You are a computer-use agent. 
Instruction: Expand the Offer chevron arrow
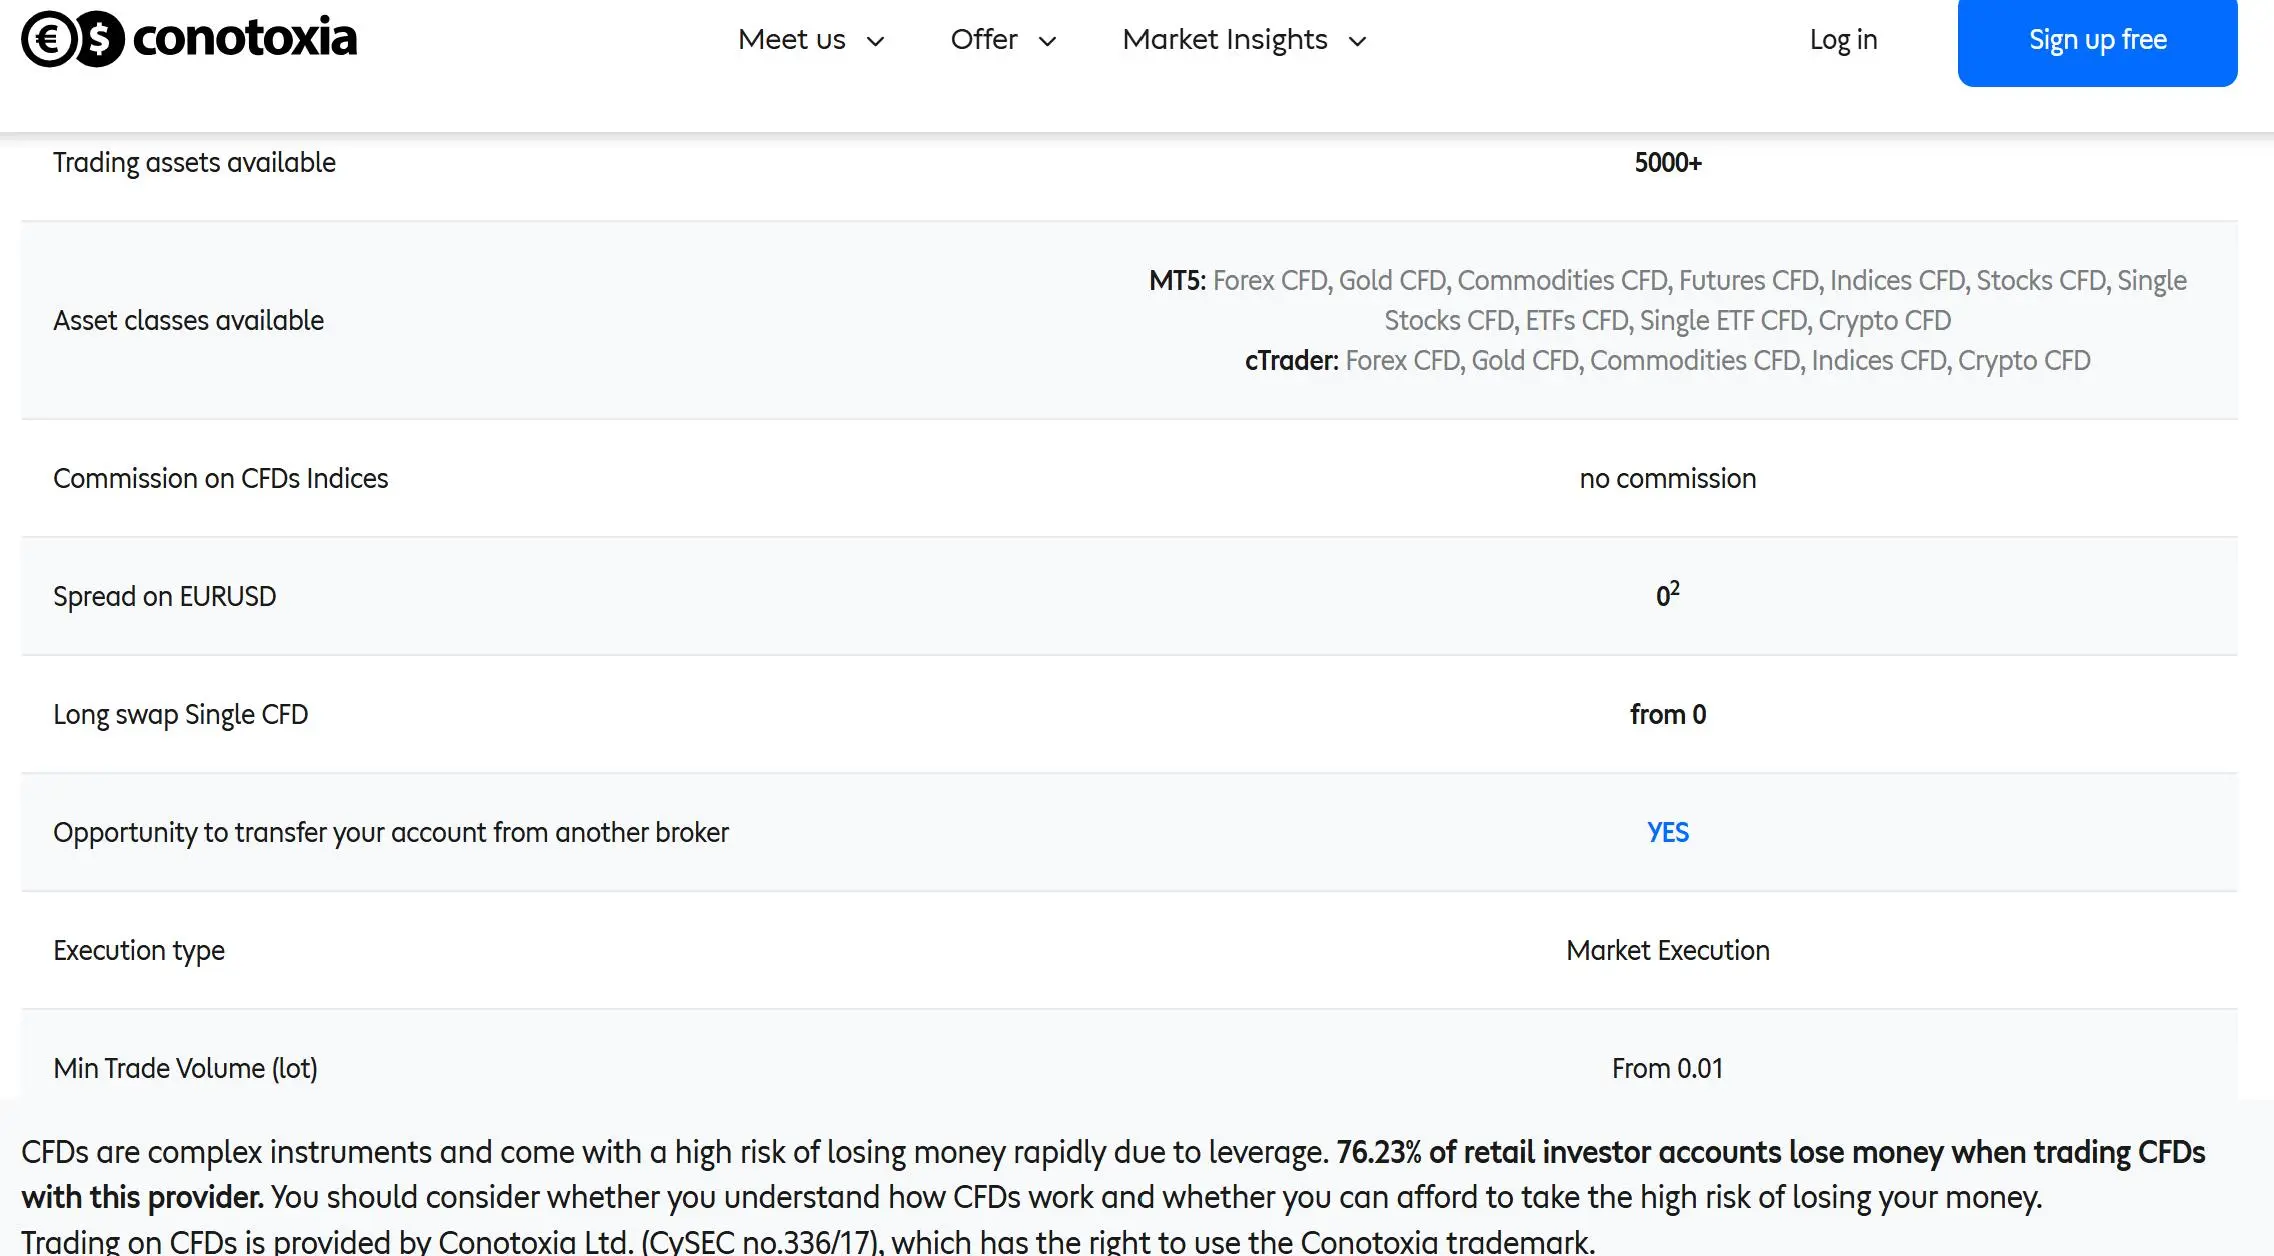point(1047,41)
